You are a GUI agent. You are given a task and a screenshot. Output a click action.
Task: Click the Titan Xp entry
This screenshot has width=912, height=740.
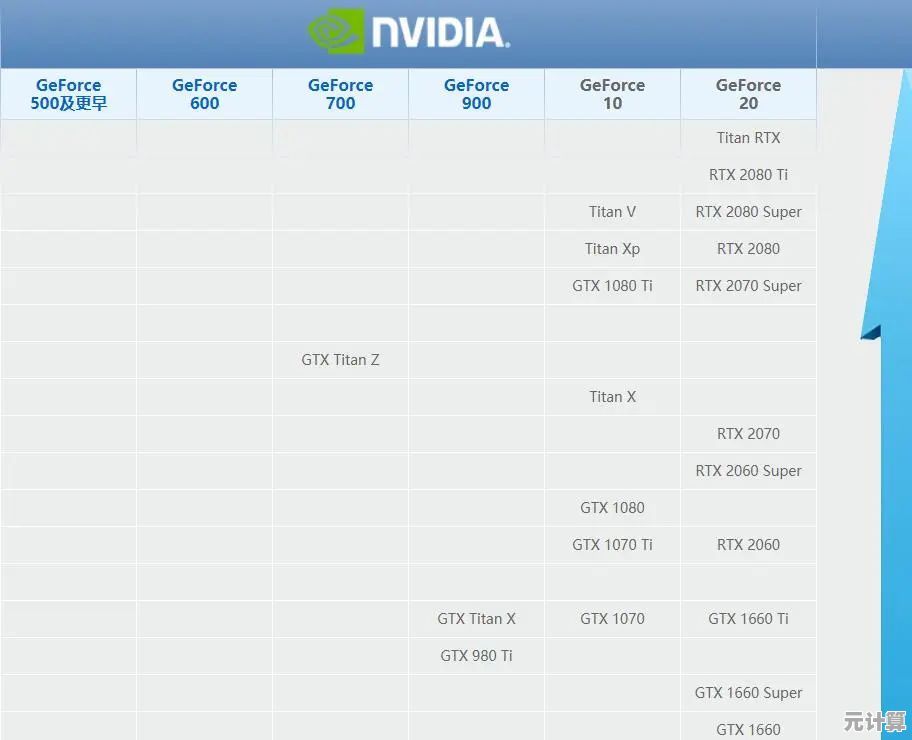612,249
